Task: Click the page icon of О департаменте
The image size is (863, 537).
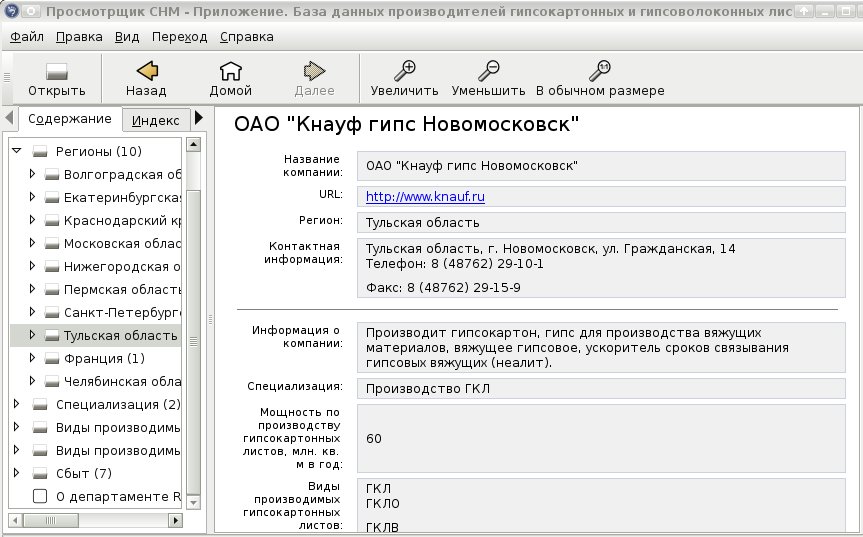Action: 40,496
